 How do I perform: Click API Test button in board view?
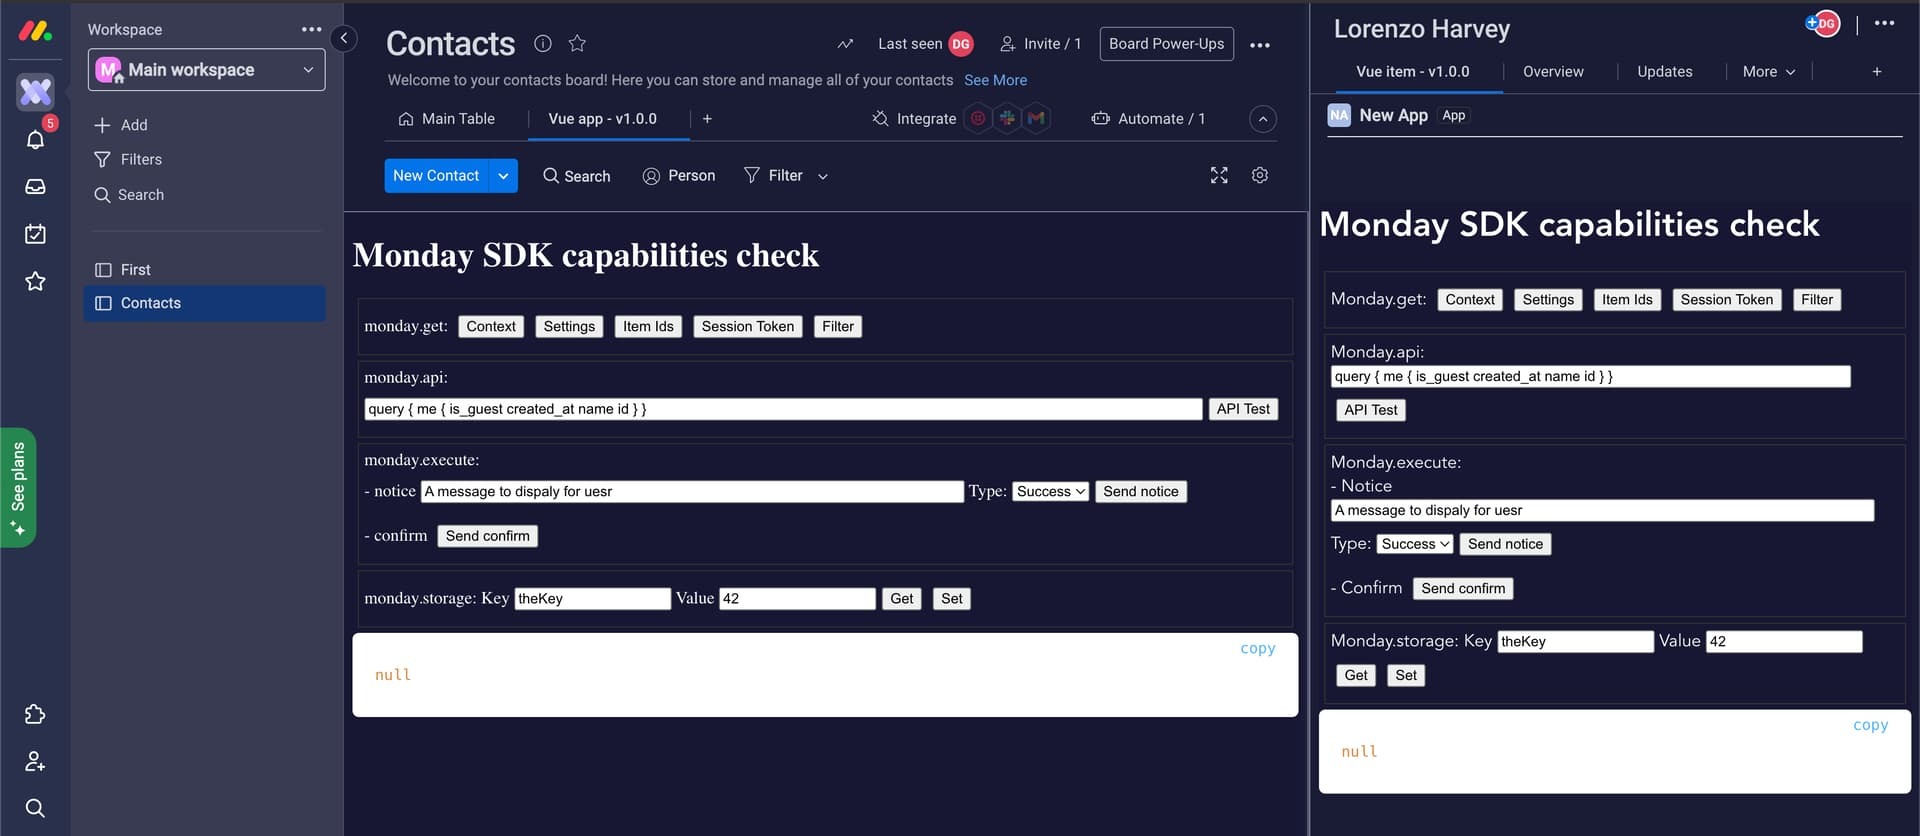pos(1243,409)
